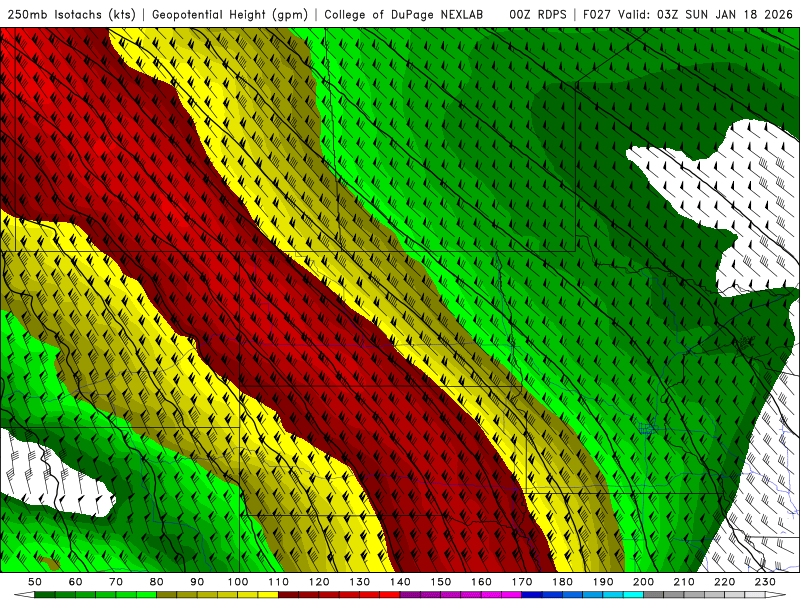This screenshot has height=600, width=800.
Task: Click the 220 knot legend label
Action: (x=724, y=582)
